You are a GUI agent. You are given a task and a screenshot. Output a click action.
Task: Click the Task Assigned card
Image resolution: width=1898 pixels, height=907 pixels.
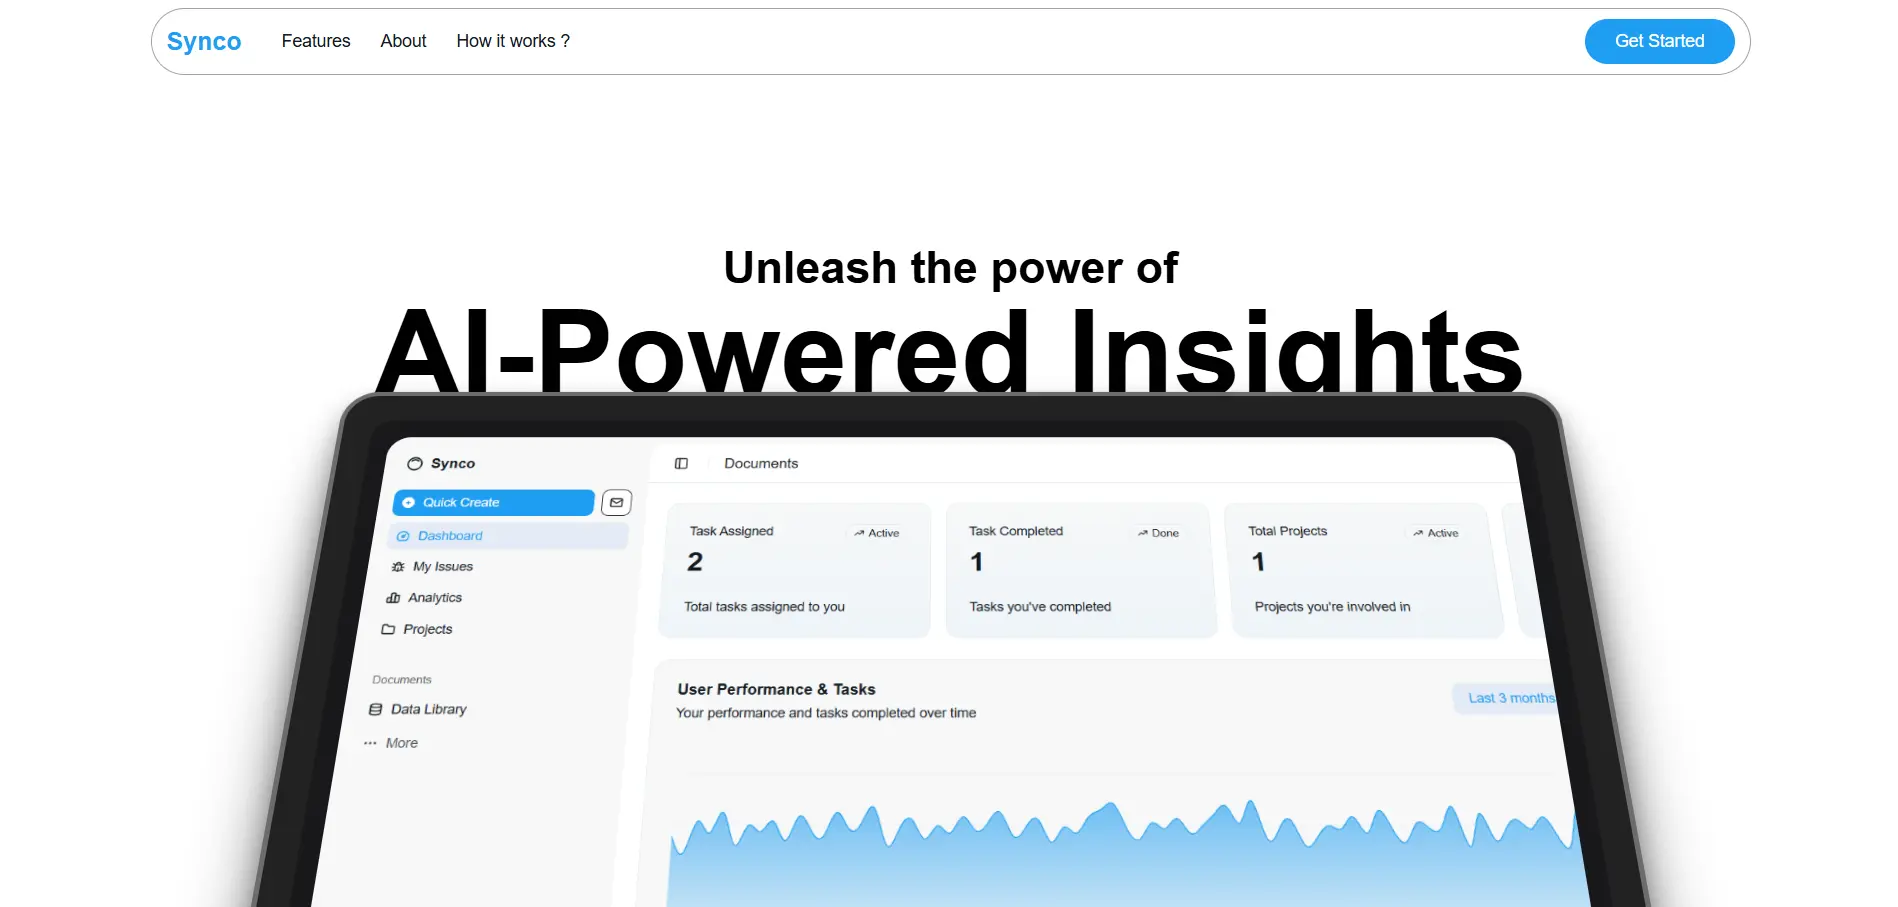click(x=795, y=570)
